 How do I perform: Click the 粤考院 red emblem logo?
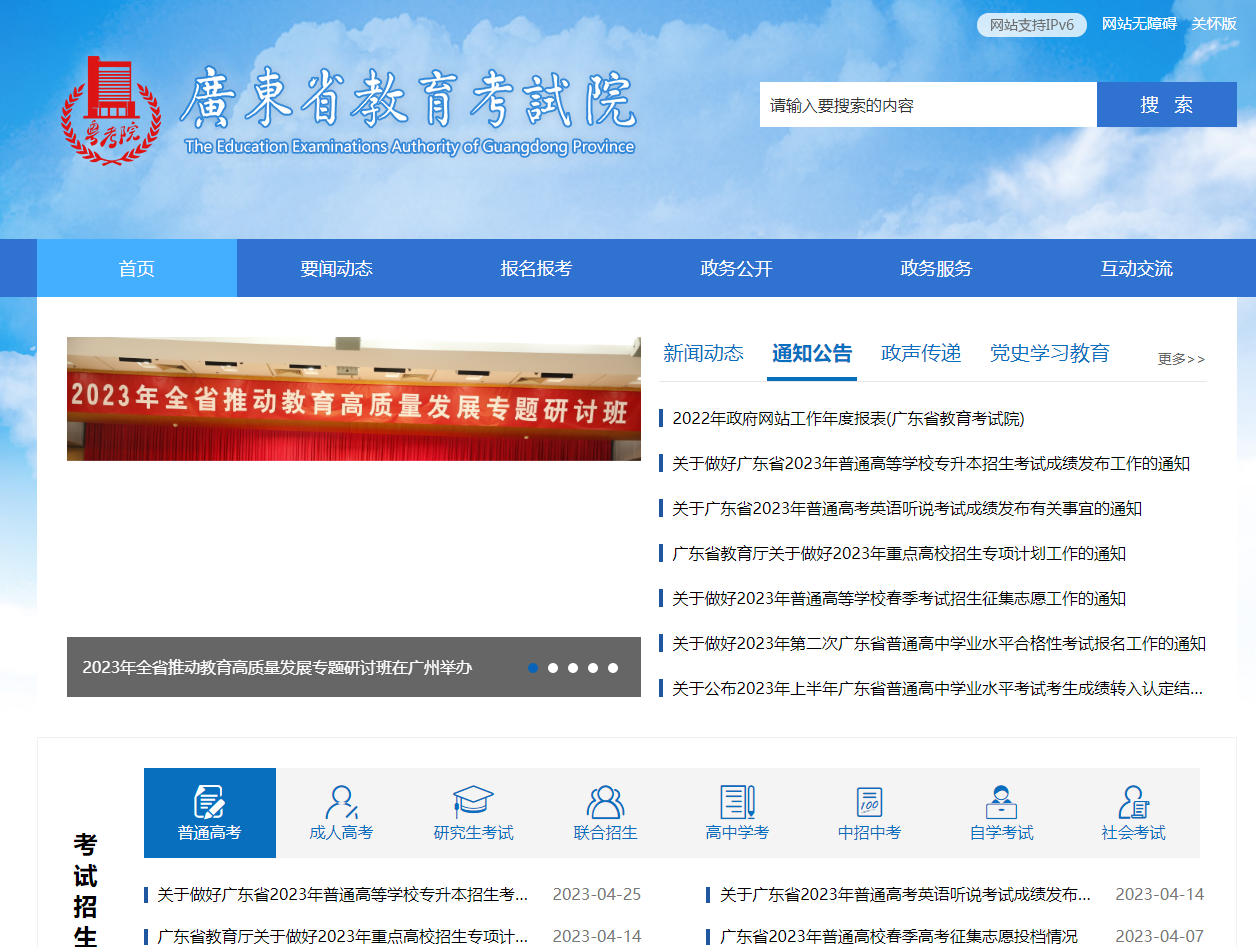[x=110, y=110]
